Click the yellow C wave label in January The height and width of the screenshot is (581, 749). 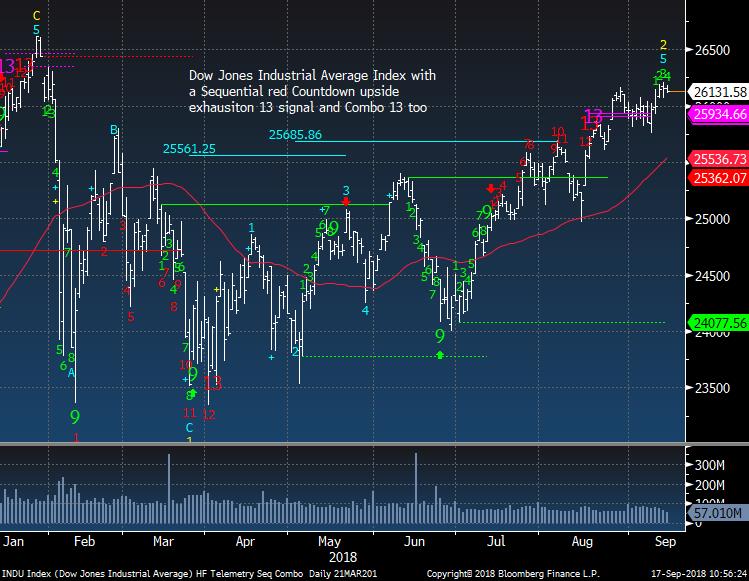36,17
